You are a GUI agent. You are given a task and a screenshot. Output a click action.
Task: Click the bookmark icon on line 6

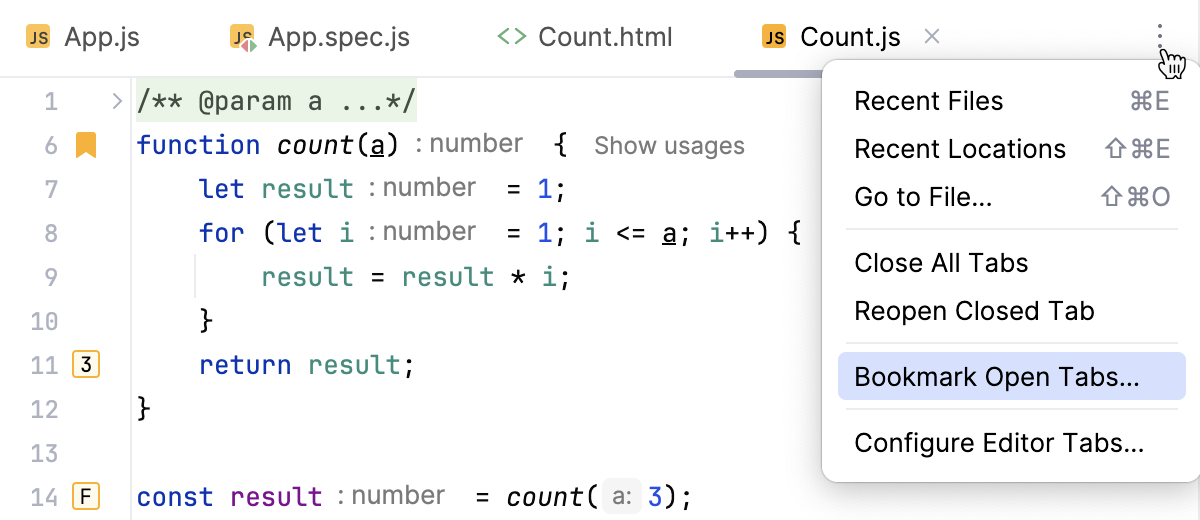pyautogui.click(x=86, y=145)
